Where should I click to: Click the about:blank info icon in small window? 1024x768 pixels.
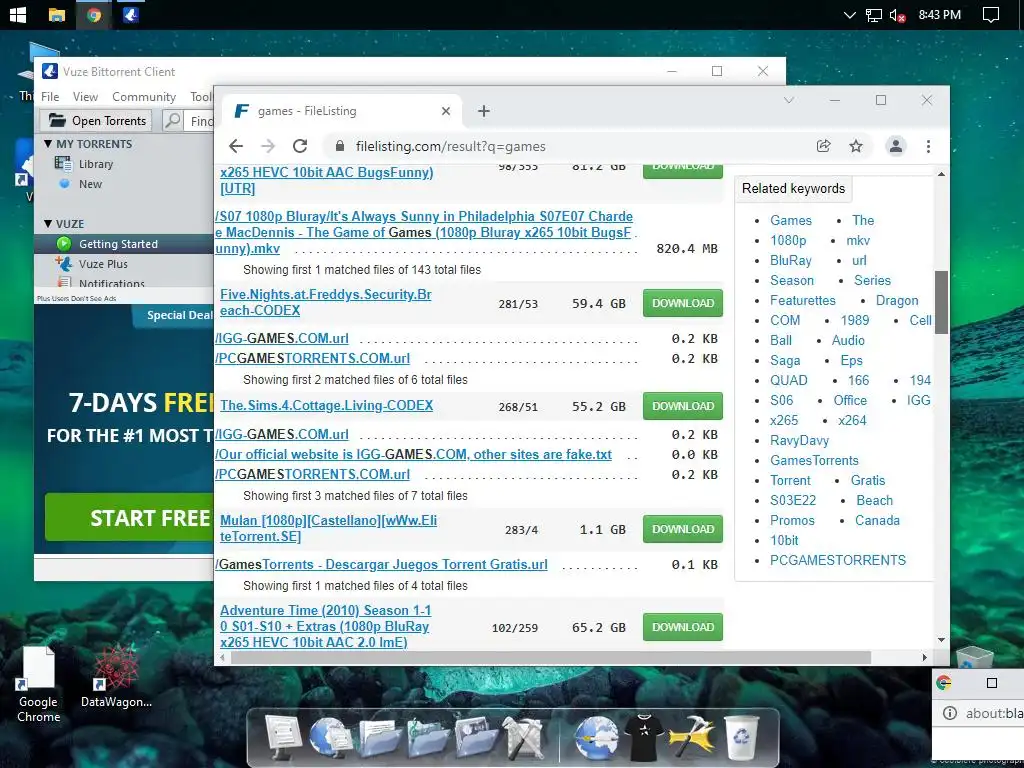coord(950,713)
